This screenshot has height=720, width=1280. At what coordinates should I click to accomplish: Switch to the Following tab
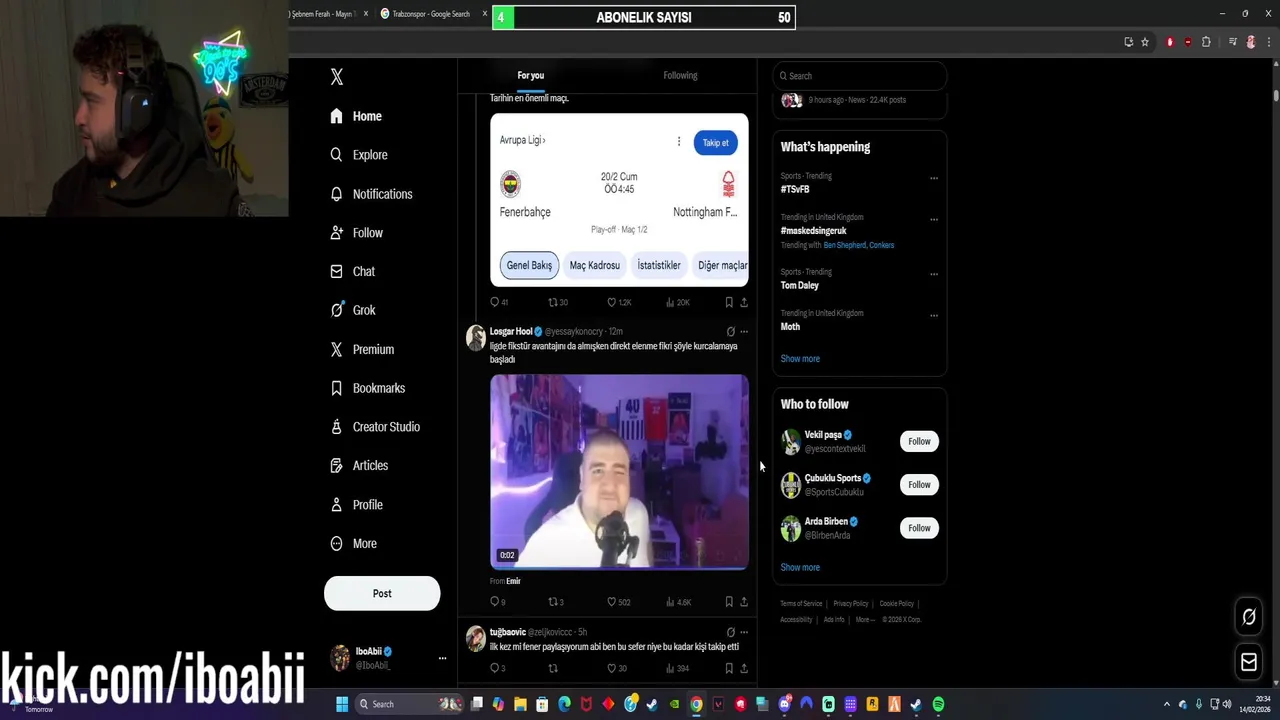(680, 76)
